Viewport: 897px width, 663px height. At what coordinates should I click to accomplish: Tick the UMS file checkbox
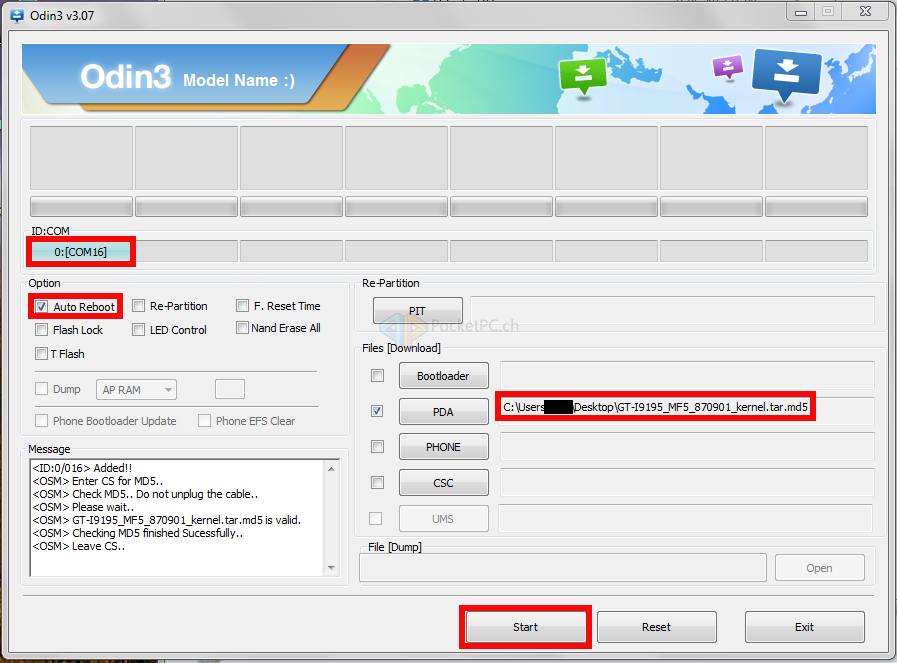376,518
